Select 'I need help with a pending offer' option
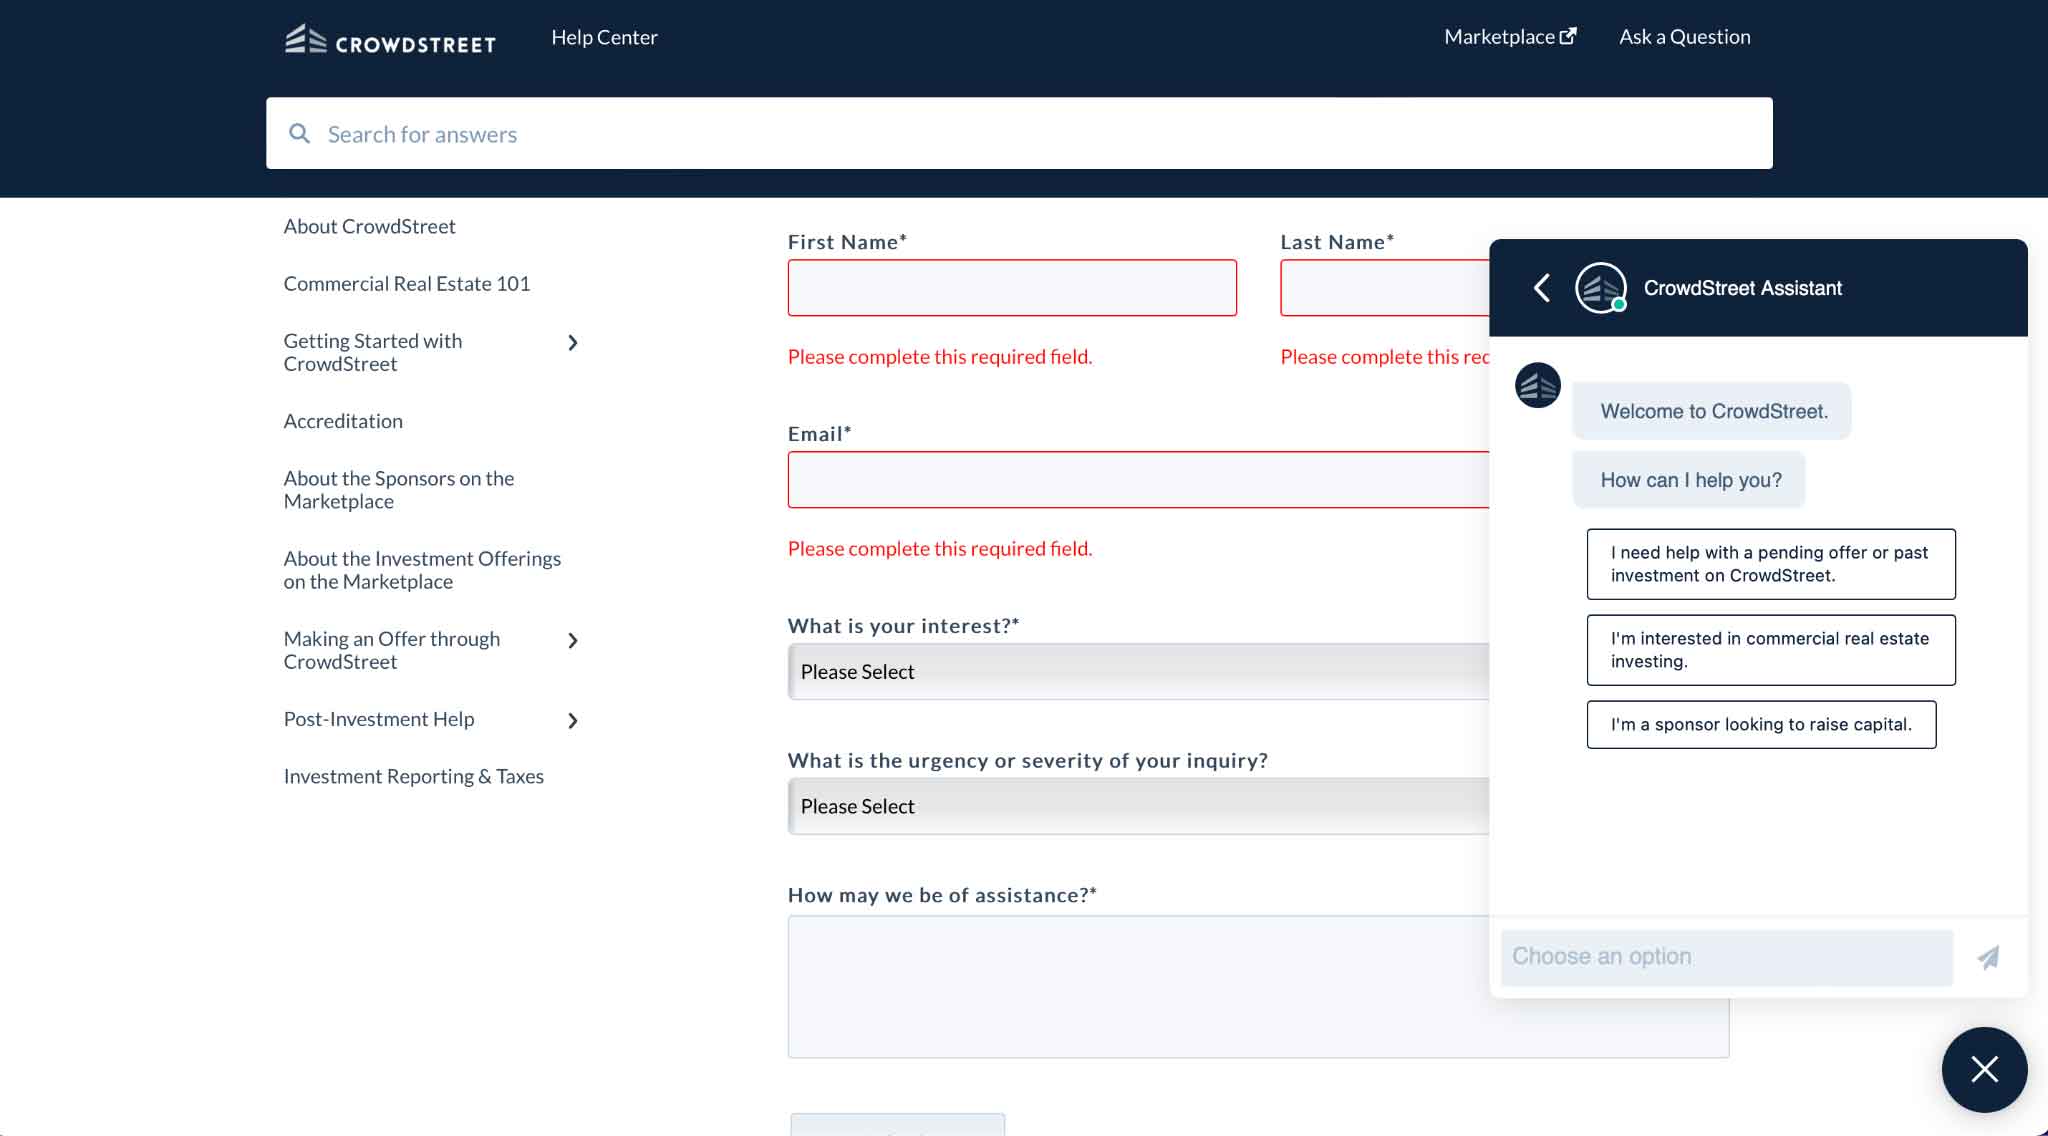 (x=1770, y=564)
